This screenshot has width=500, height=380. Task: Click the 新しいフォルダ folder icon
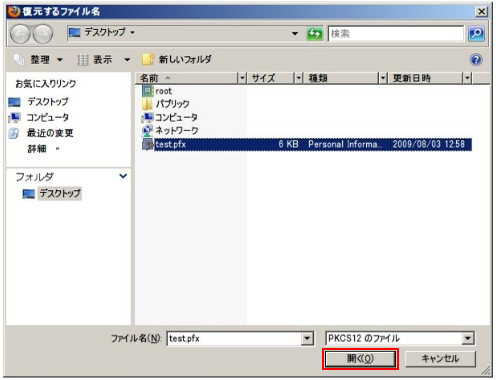coord(148,59)
